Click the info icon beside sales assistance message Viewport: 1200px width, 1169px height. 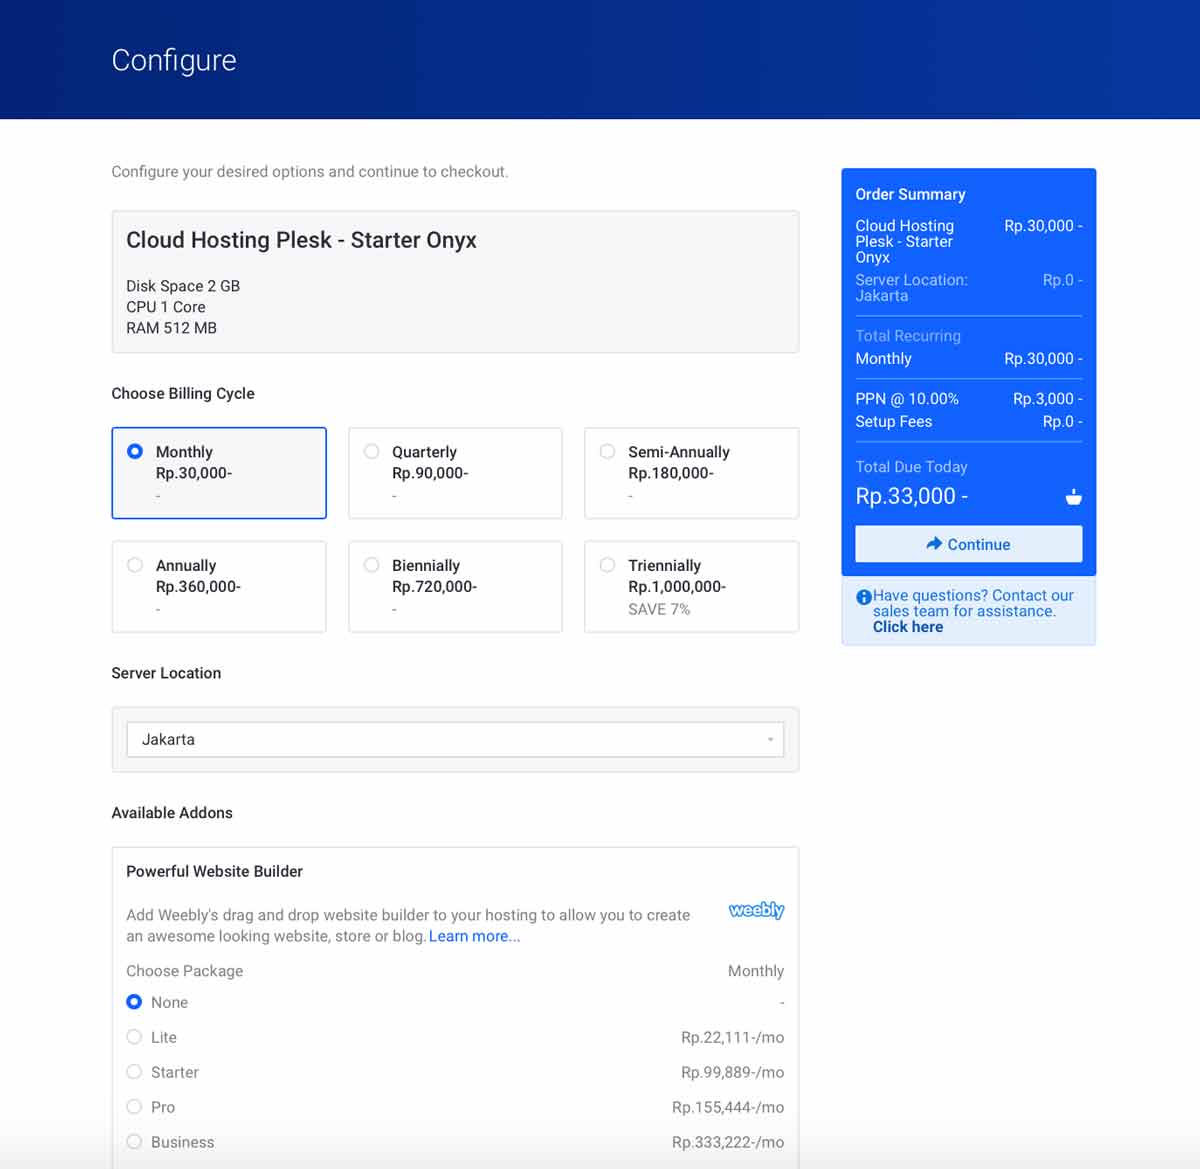point(863,596)
